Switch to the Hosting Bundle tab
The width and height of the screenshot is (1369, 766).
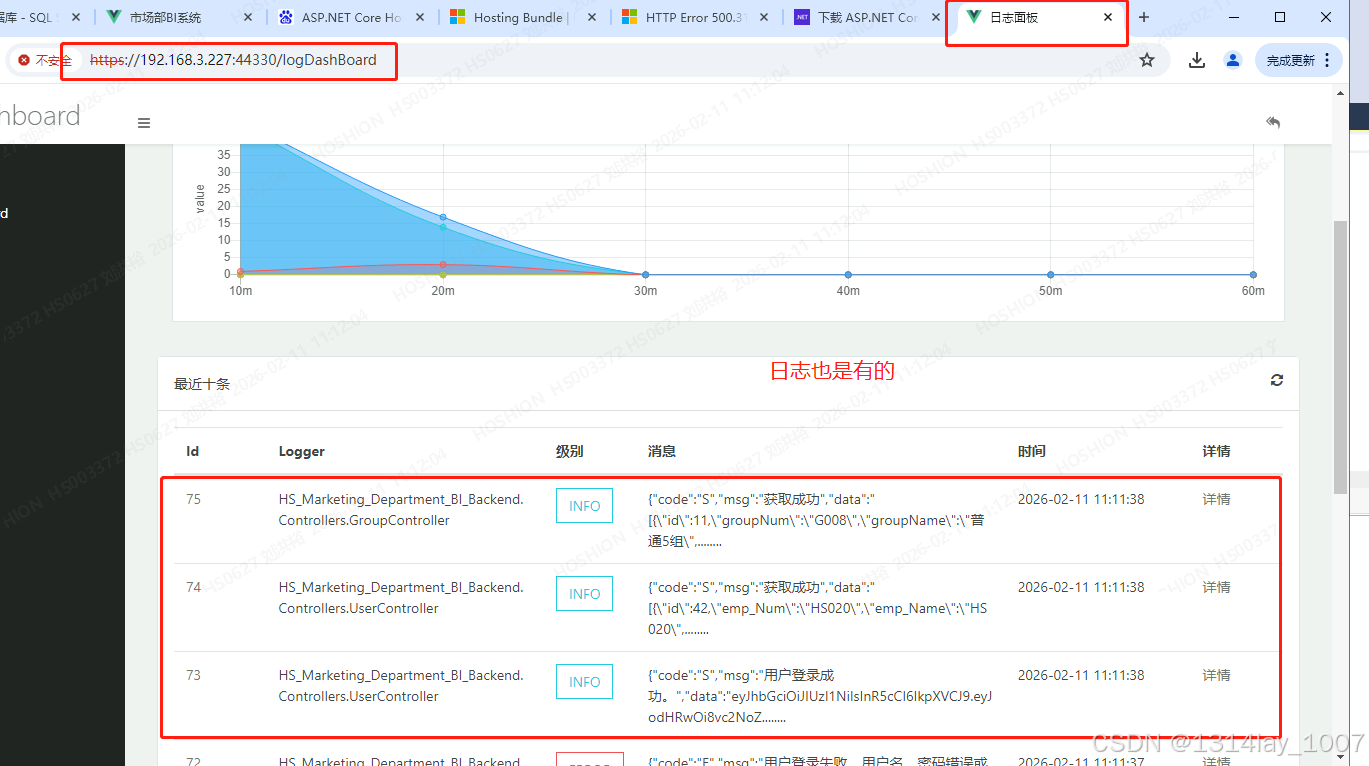521,17
